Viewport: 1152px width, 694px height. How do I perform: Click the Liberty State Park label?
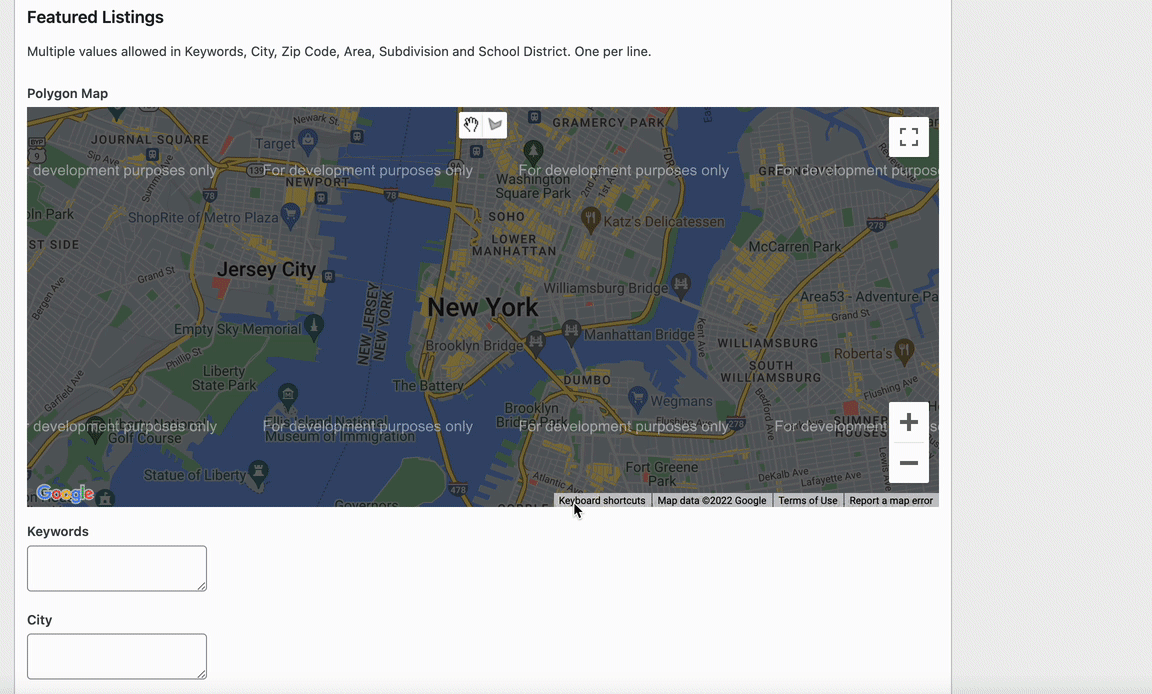pyautogui.click(x=223, y=378)
